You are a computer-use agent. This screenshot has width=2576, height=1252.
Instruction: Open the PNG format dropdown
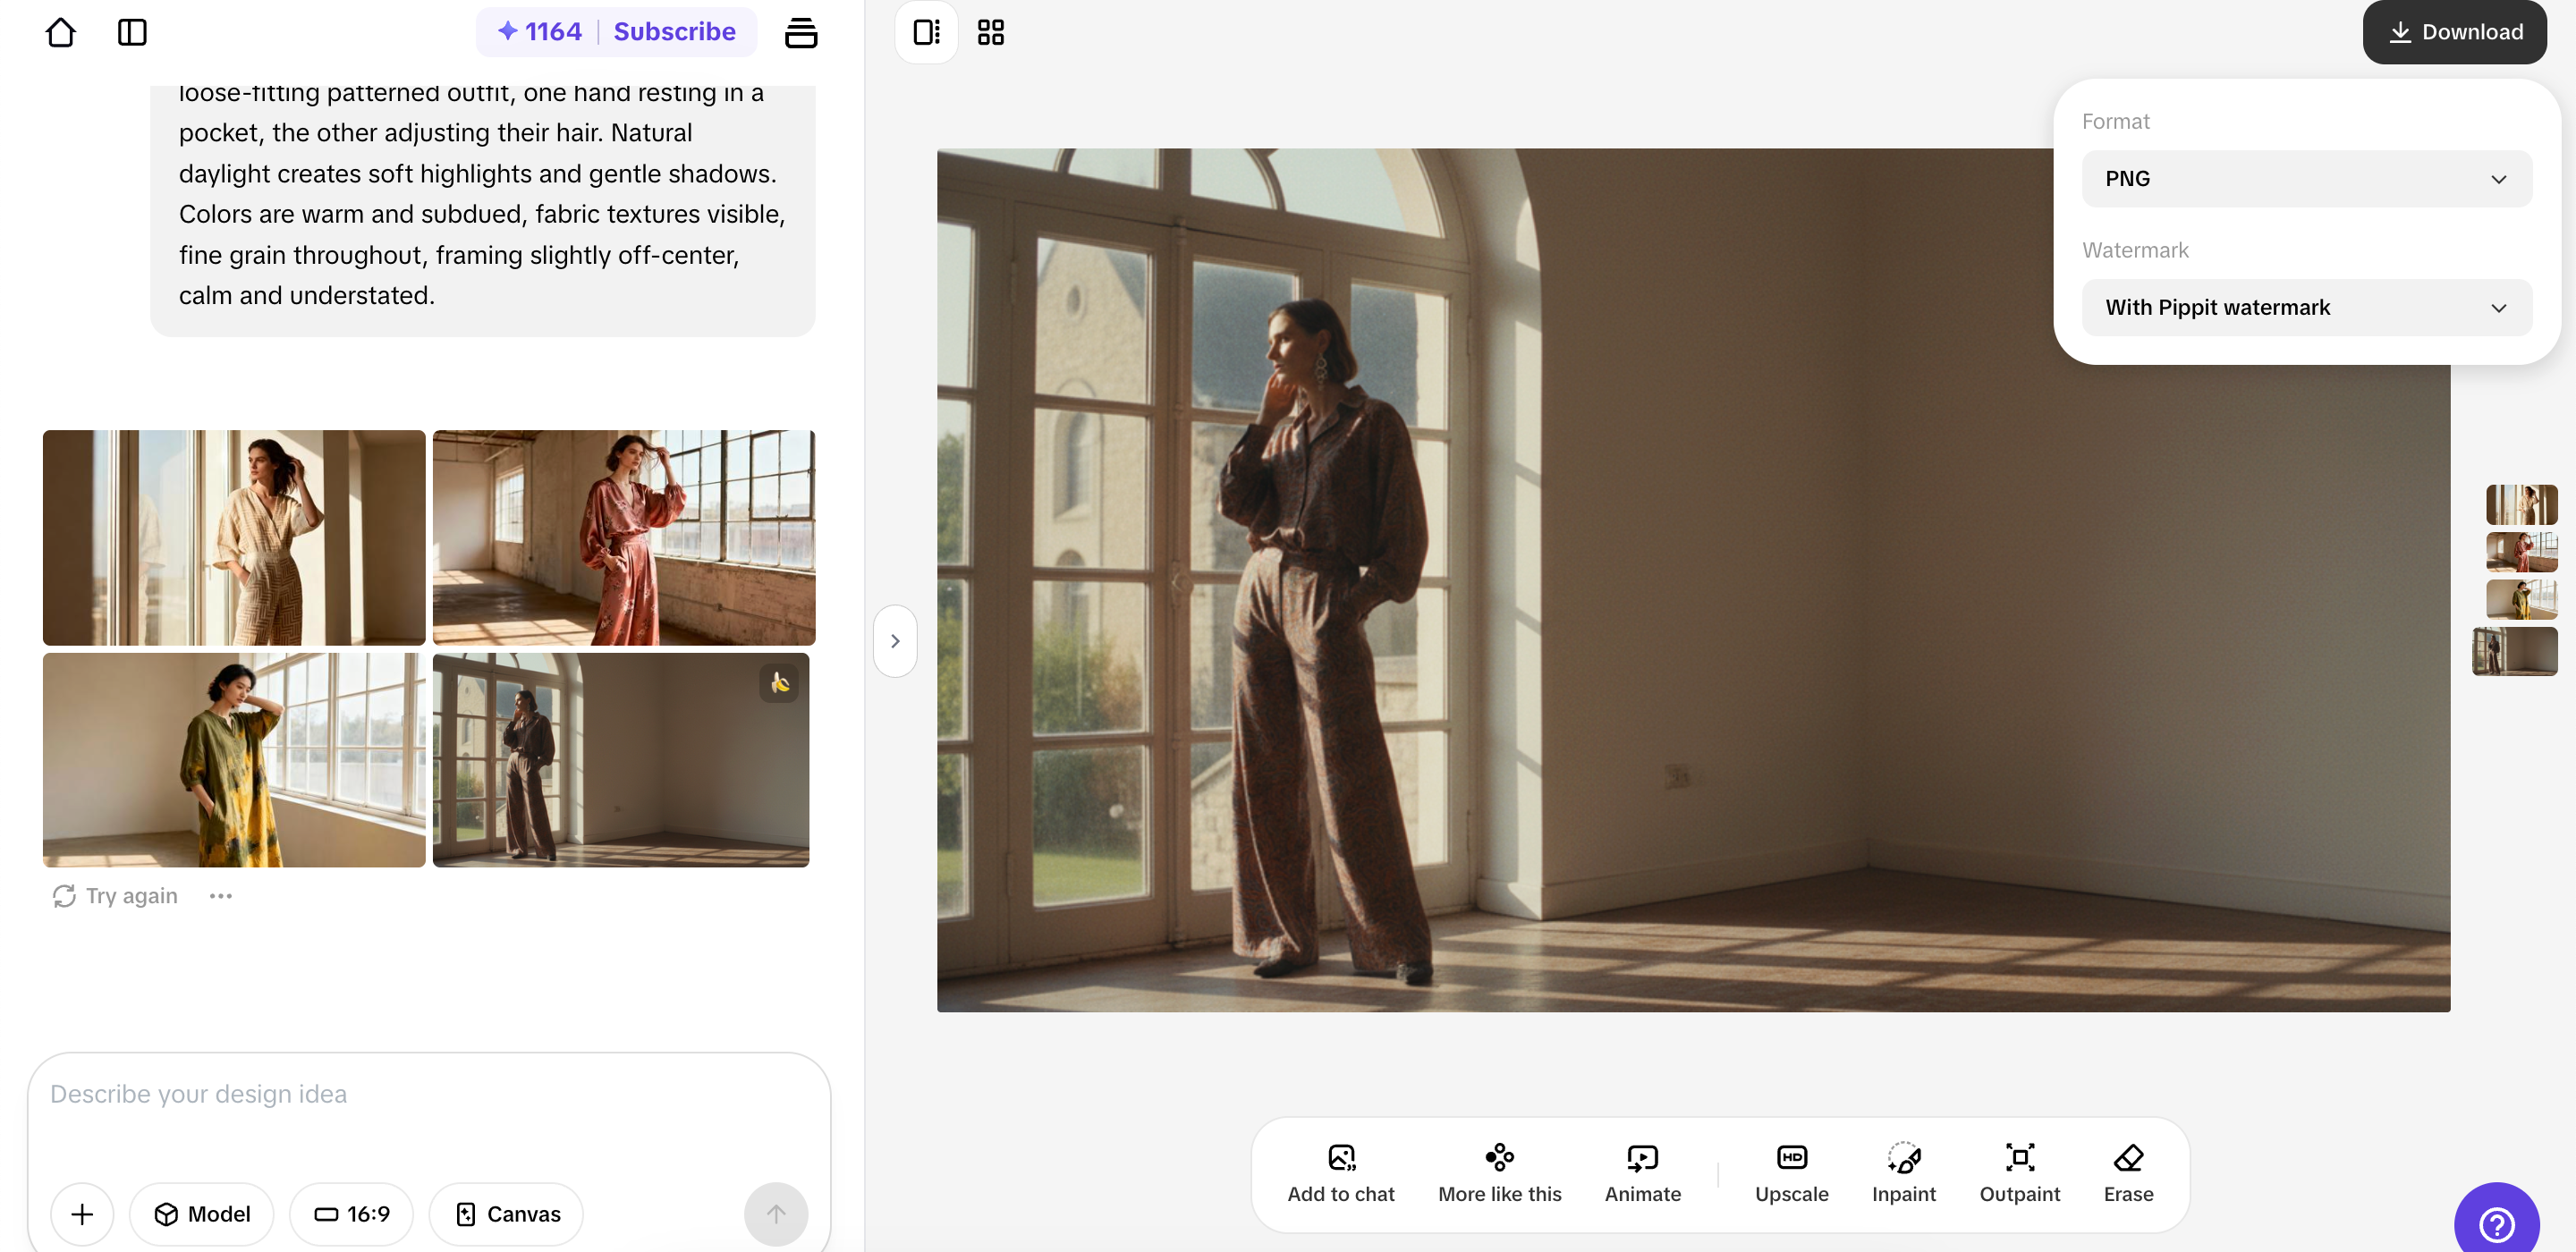[x=2306, y=179]
